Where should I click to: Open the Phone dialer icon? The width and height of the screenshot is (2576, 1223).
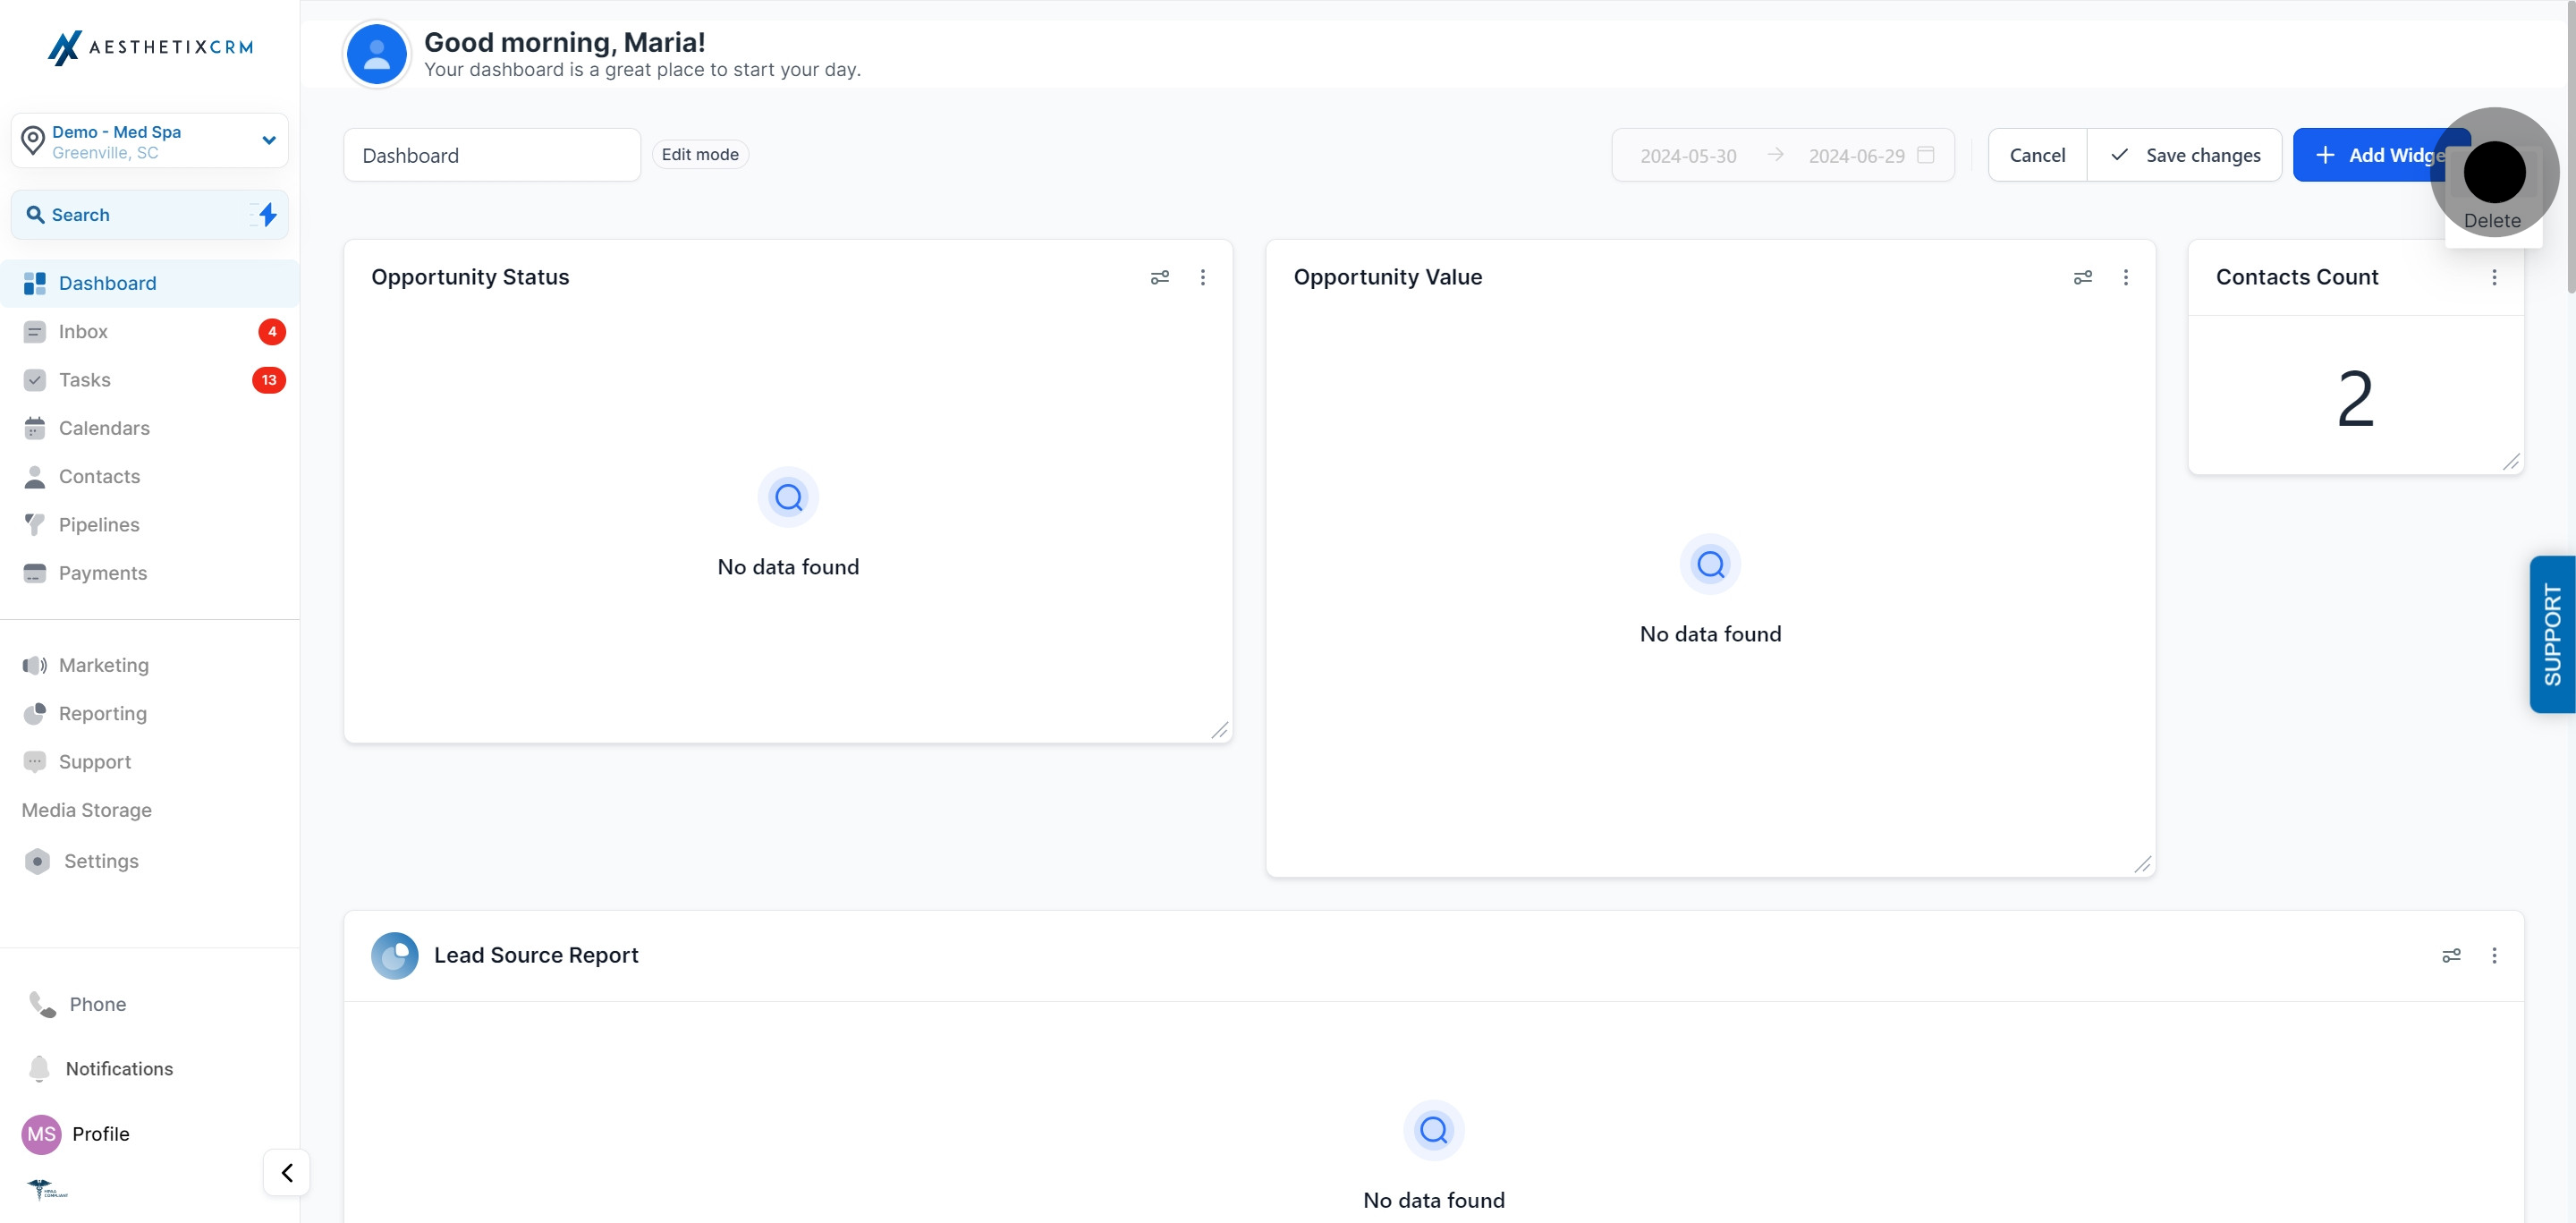point(42,1004)
